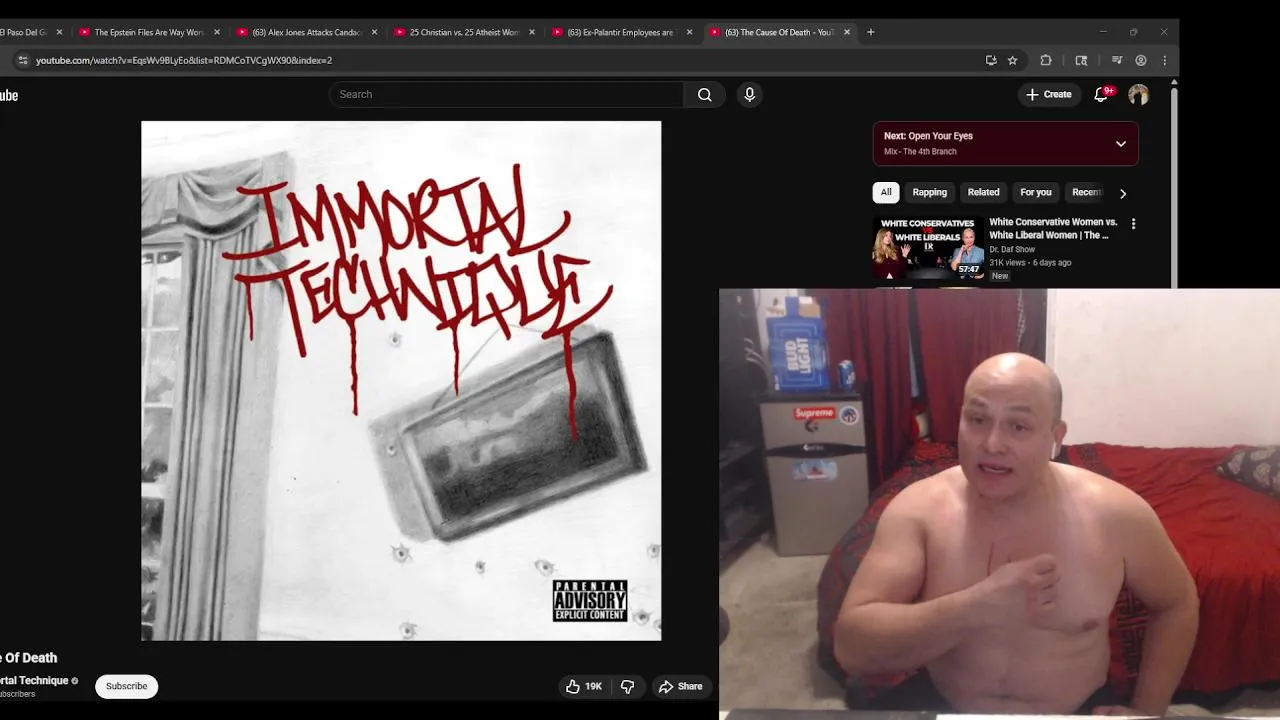Viewport: 1280px width, 720px height.
Task: Open the account avatar menu
Action: pos(1138,95)
